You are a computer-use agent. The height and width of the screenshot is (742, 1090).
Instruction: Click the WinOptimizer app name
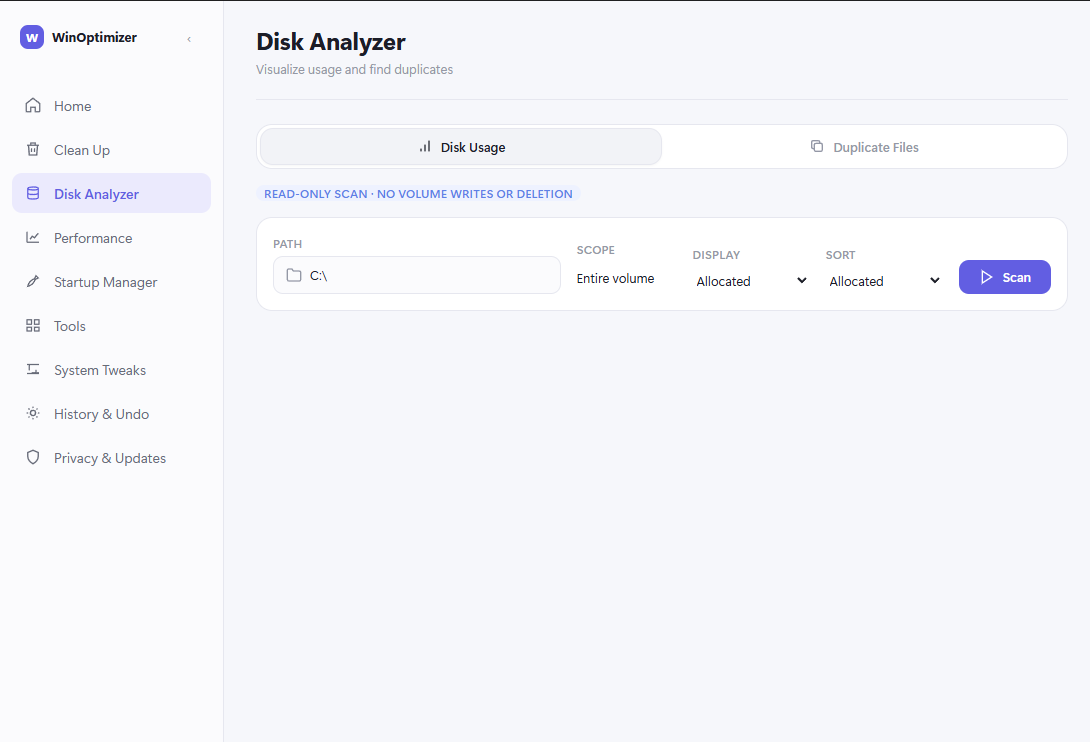(95, 38)
